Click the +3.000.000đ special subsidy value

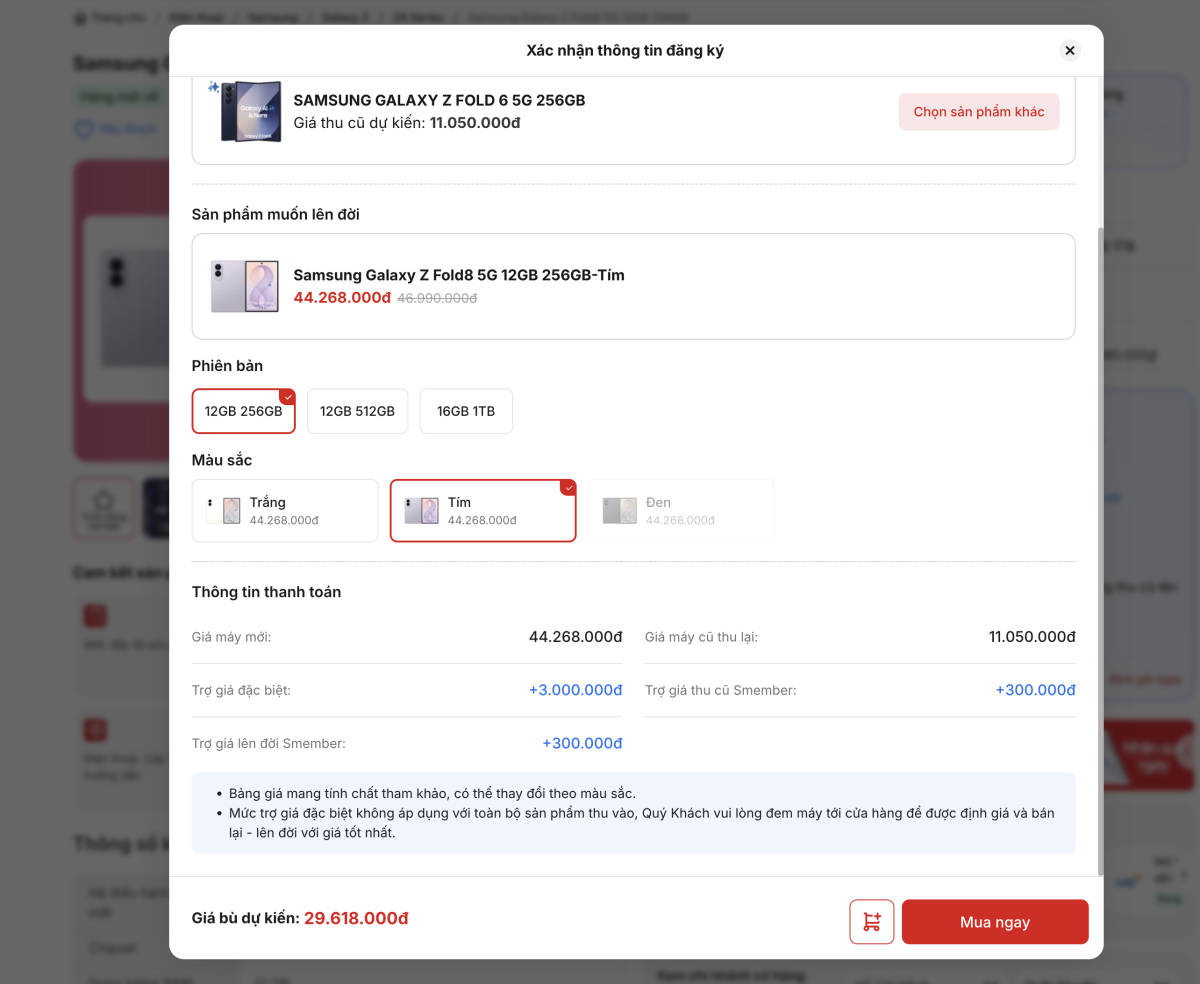coord(575,690)
